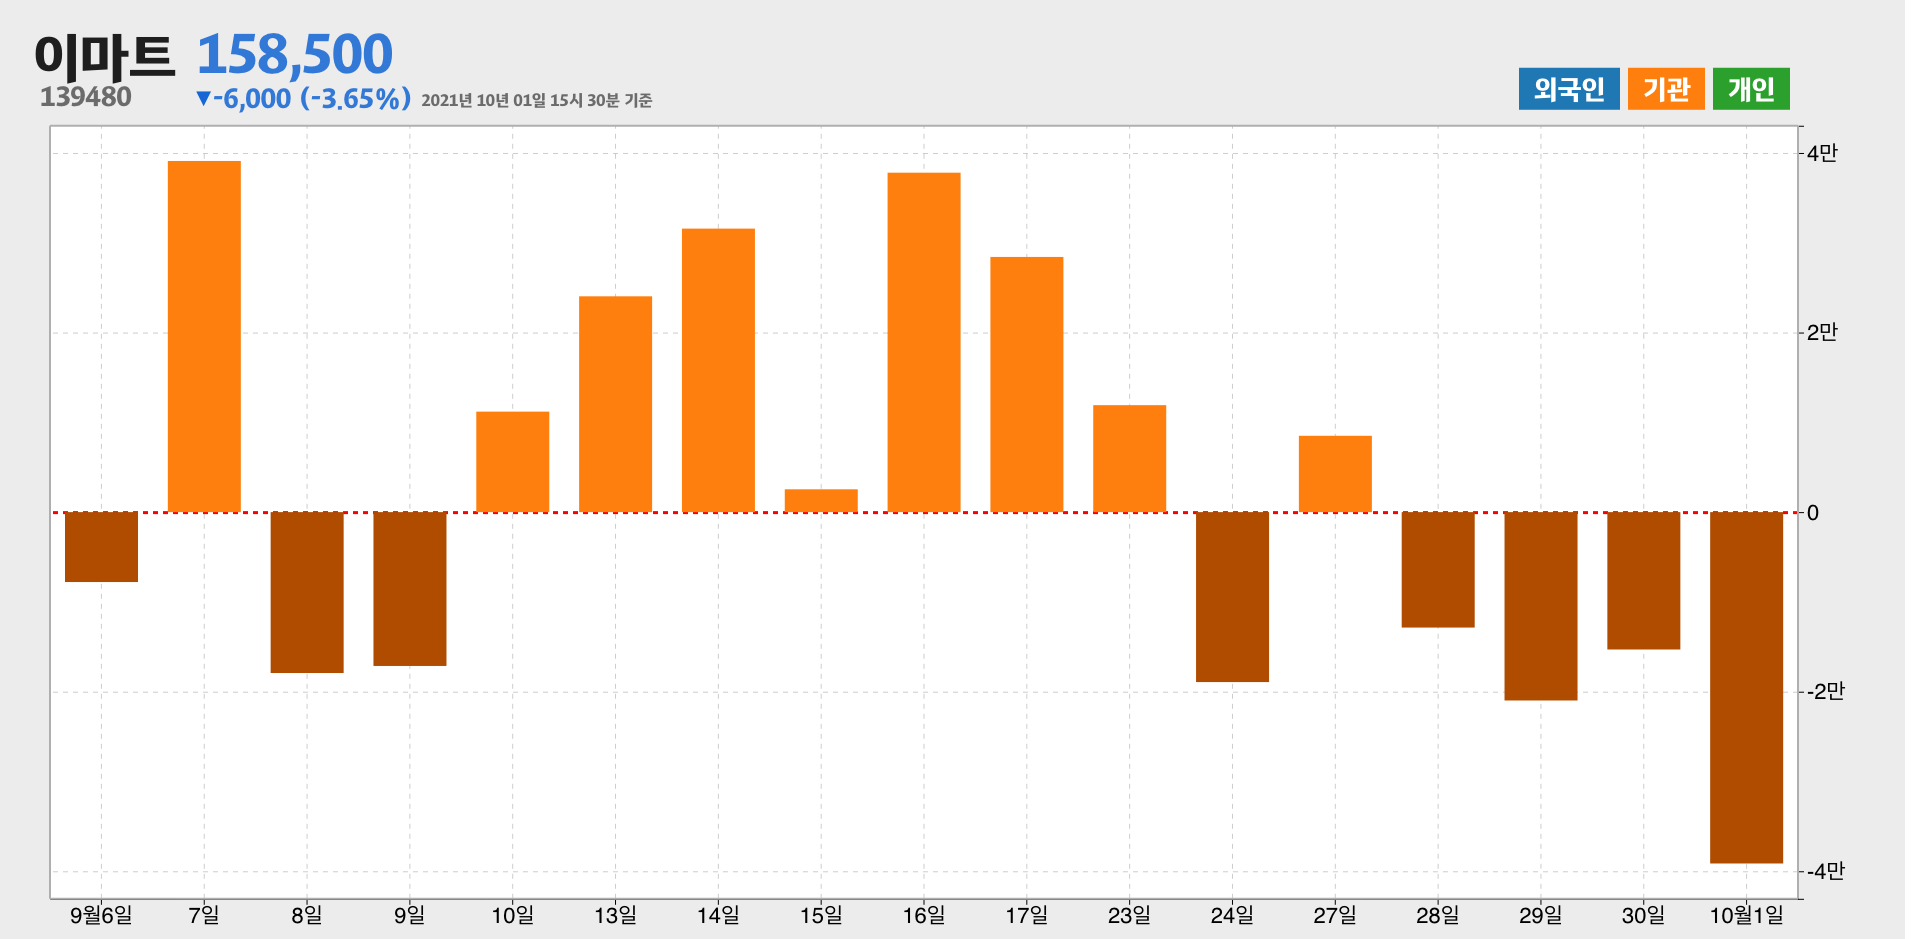Click the 16일 x-axis date label
Screen dimensions: 1920x939
point(924,915)
